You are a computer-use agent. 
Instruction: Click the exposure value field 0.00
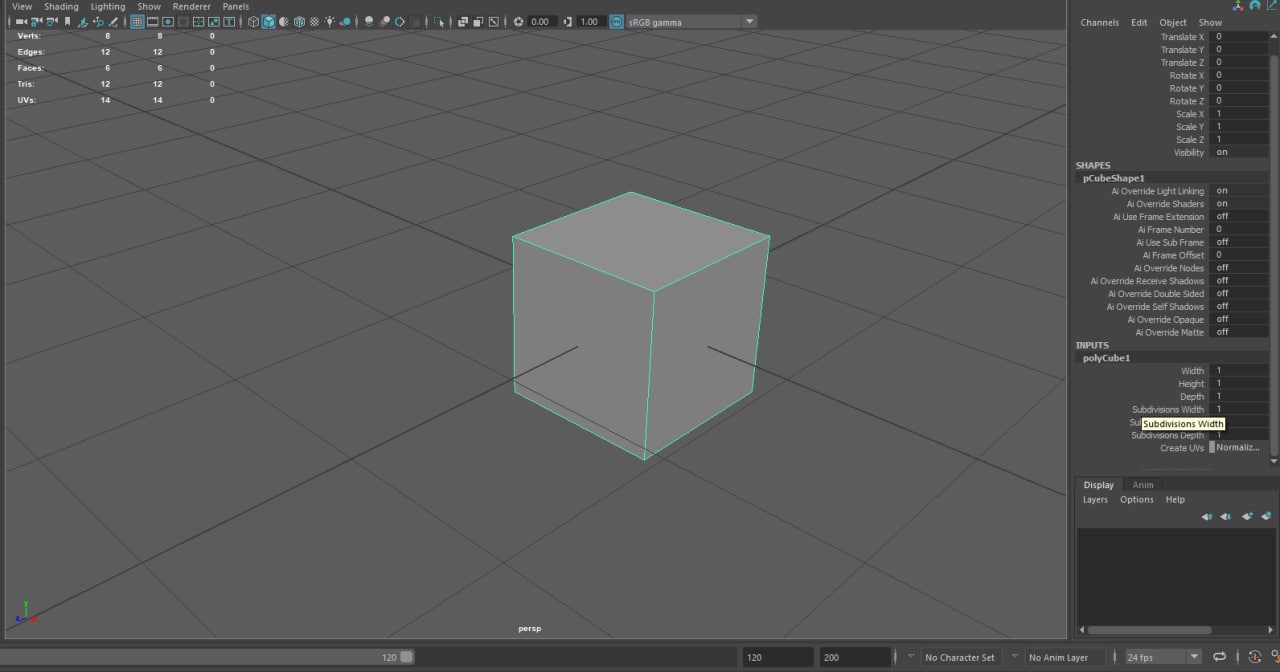coord(541,21)
